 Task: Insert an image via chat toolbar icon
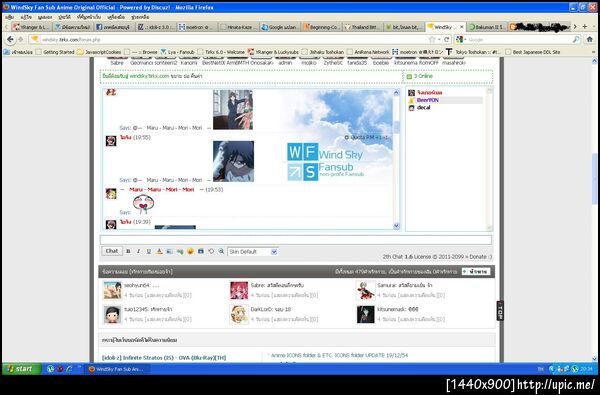point(170,251)
